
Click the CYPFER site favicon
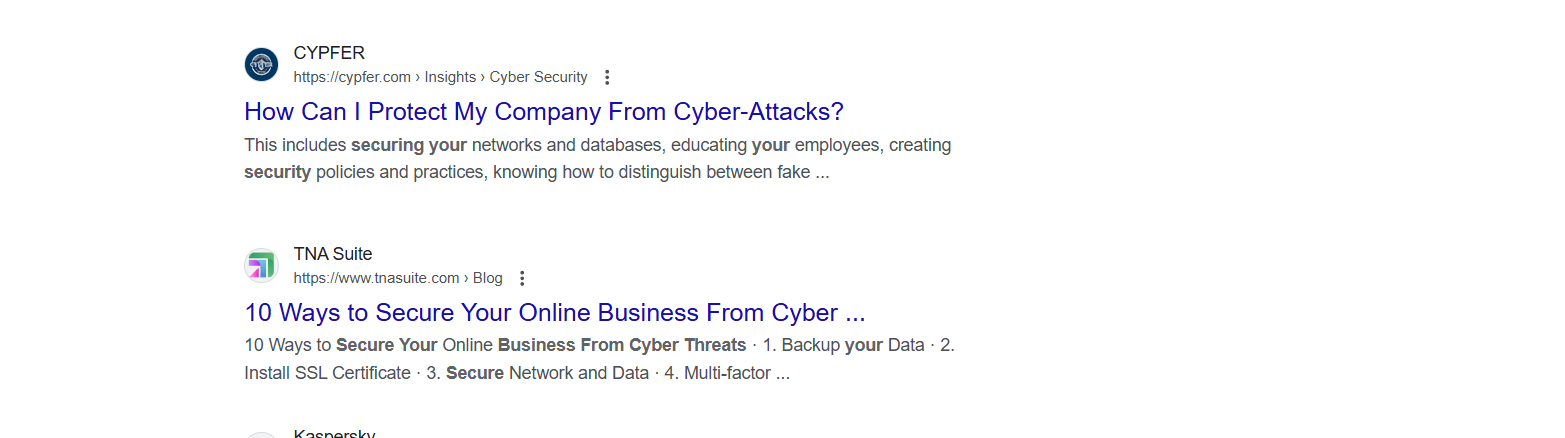click(x=261, y=64)
